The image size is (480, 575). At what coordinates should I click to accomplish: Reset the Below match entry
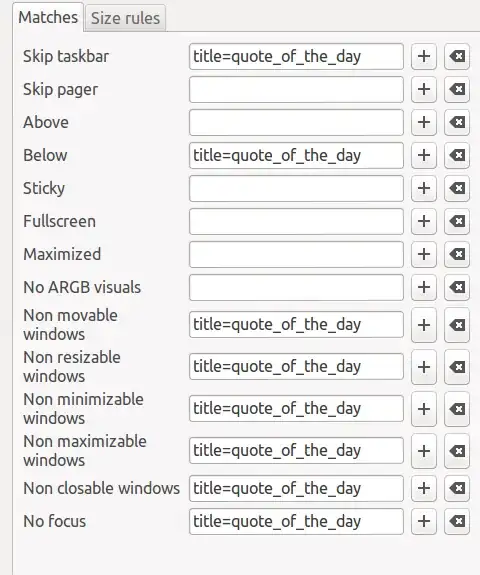[457, 155]
